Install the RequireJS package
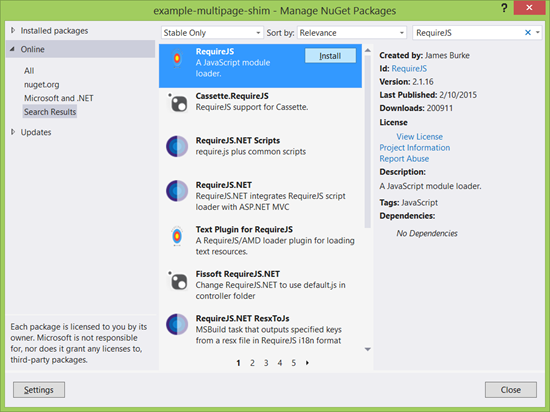This screenshot has width=550, height=412. (330, 56)
